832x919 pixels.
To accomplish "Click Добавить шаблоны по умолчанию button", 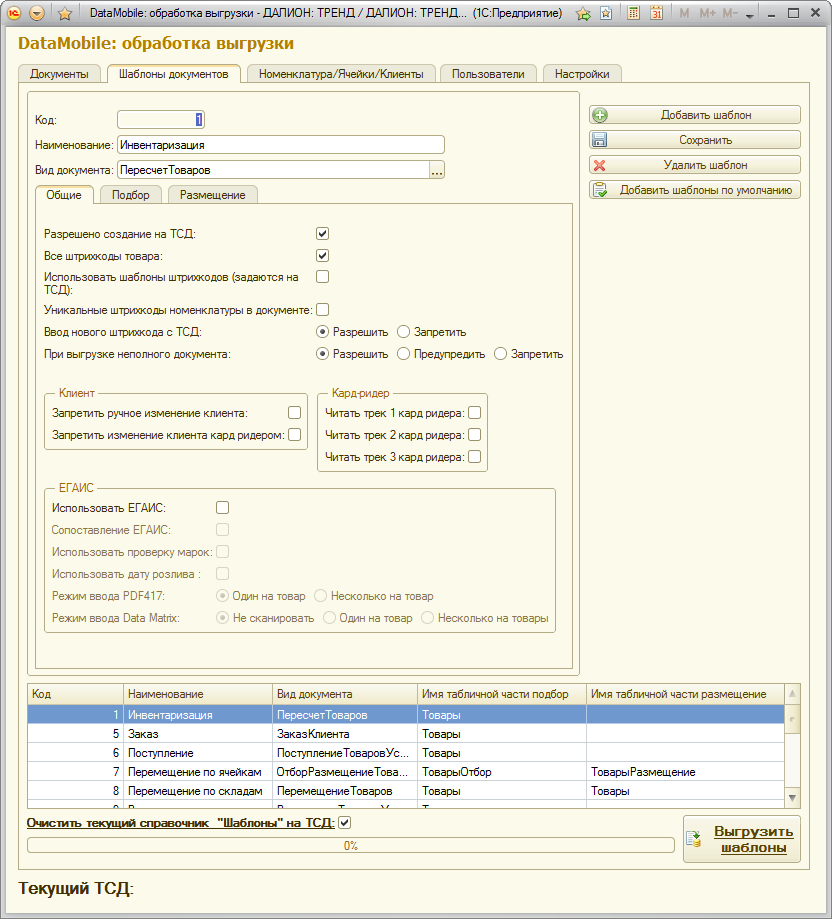I will [695, 190].
